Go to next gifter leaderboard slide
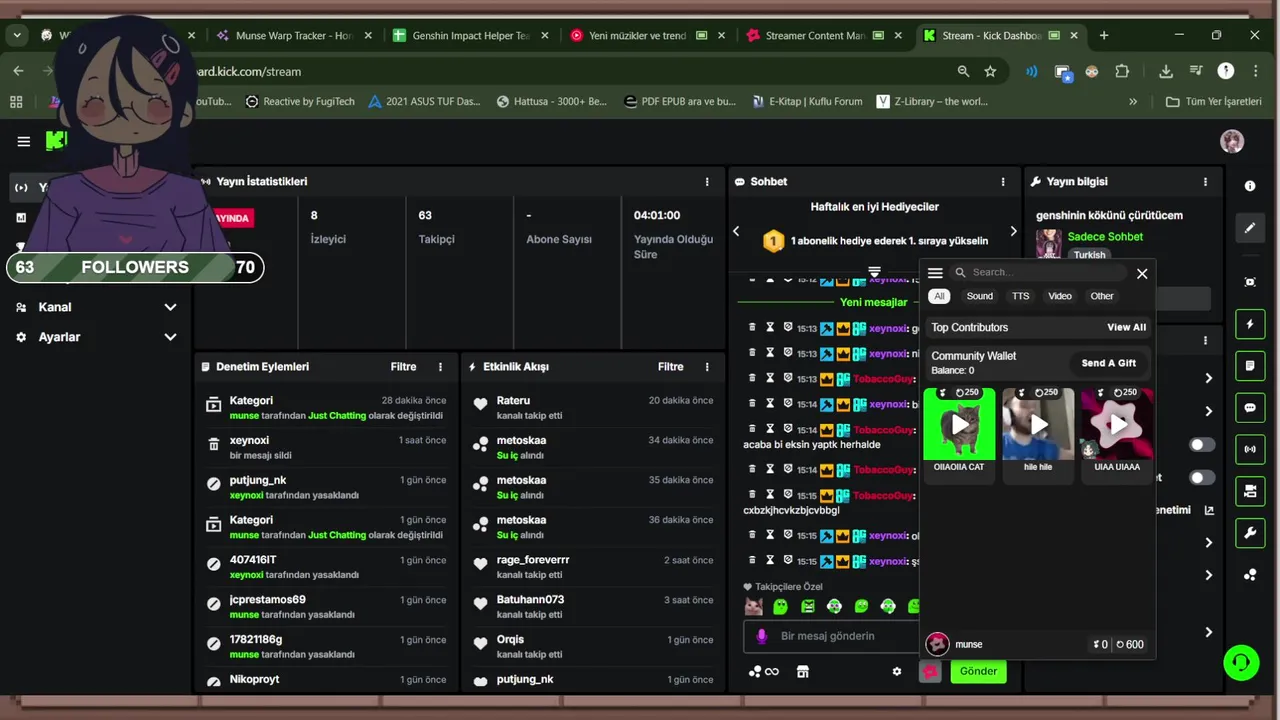Image resolution: width=1280 pixels, height=720 pixels. pyautogui.click(x=1012, y=231)
